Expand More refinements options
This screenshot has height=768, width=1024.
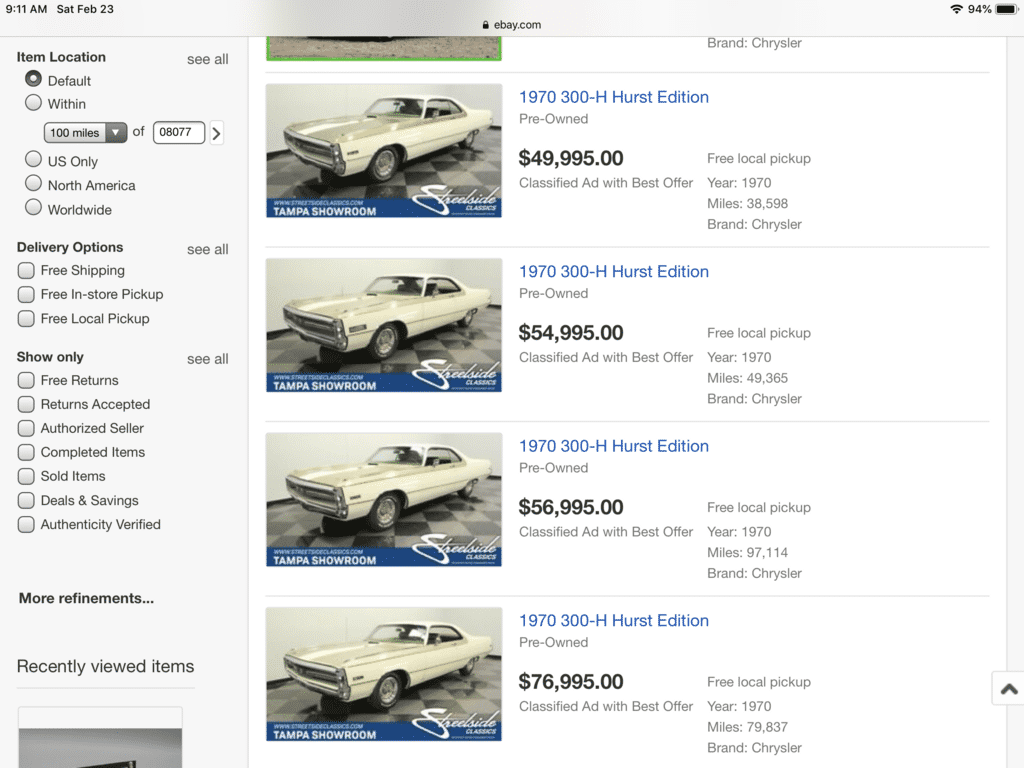[x=86, y=598]
